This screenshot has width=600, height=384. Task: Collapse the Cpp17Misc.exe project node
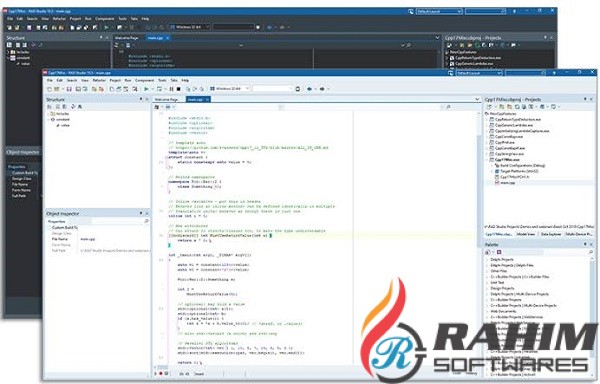point(487,159)
